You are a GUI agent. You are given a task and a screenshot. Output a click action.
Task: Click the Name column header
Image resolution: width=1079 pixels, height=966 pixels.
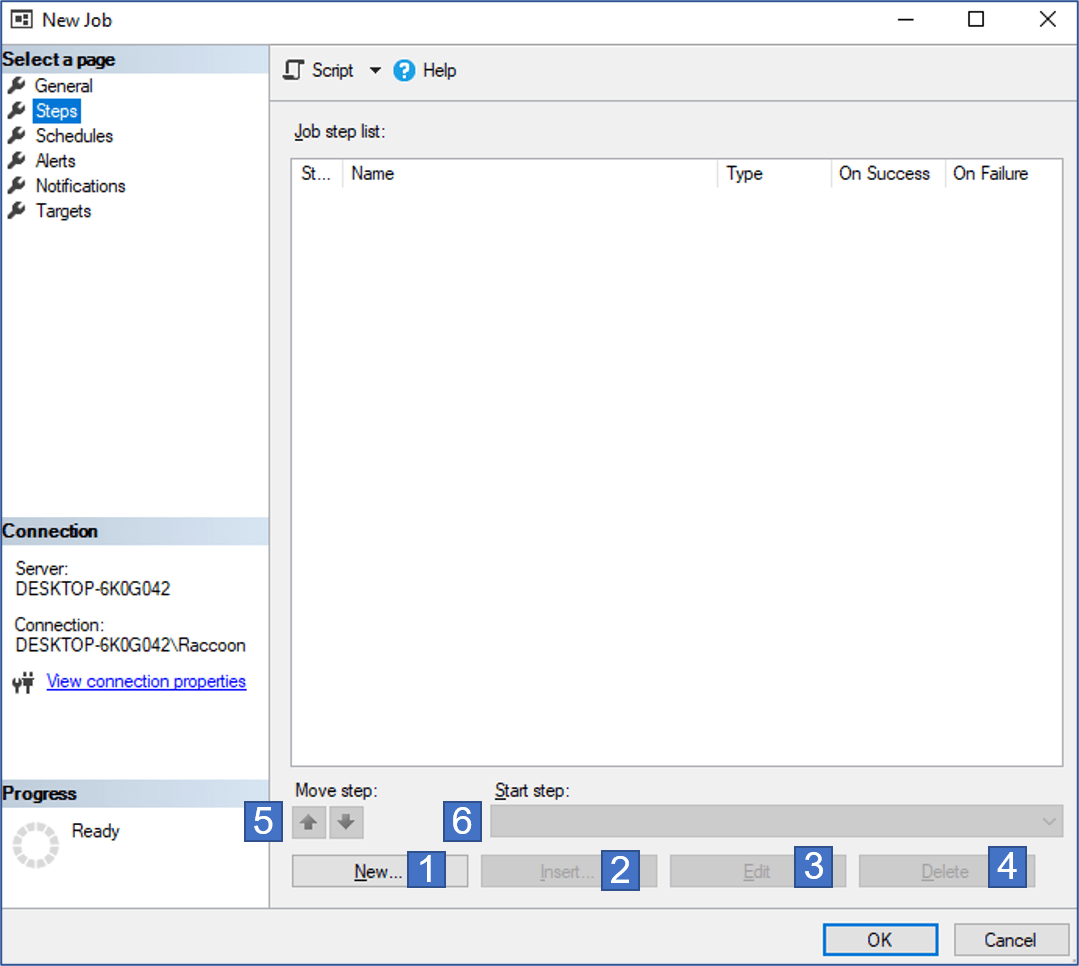click(x=373, y=174)
